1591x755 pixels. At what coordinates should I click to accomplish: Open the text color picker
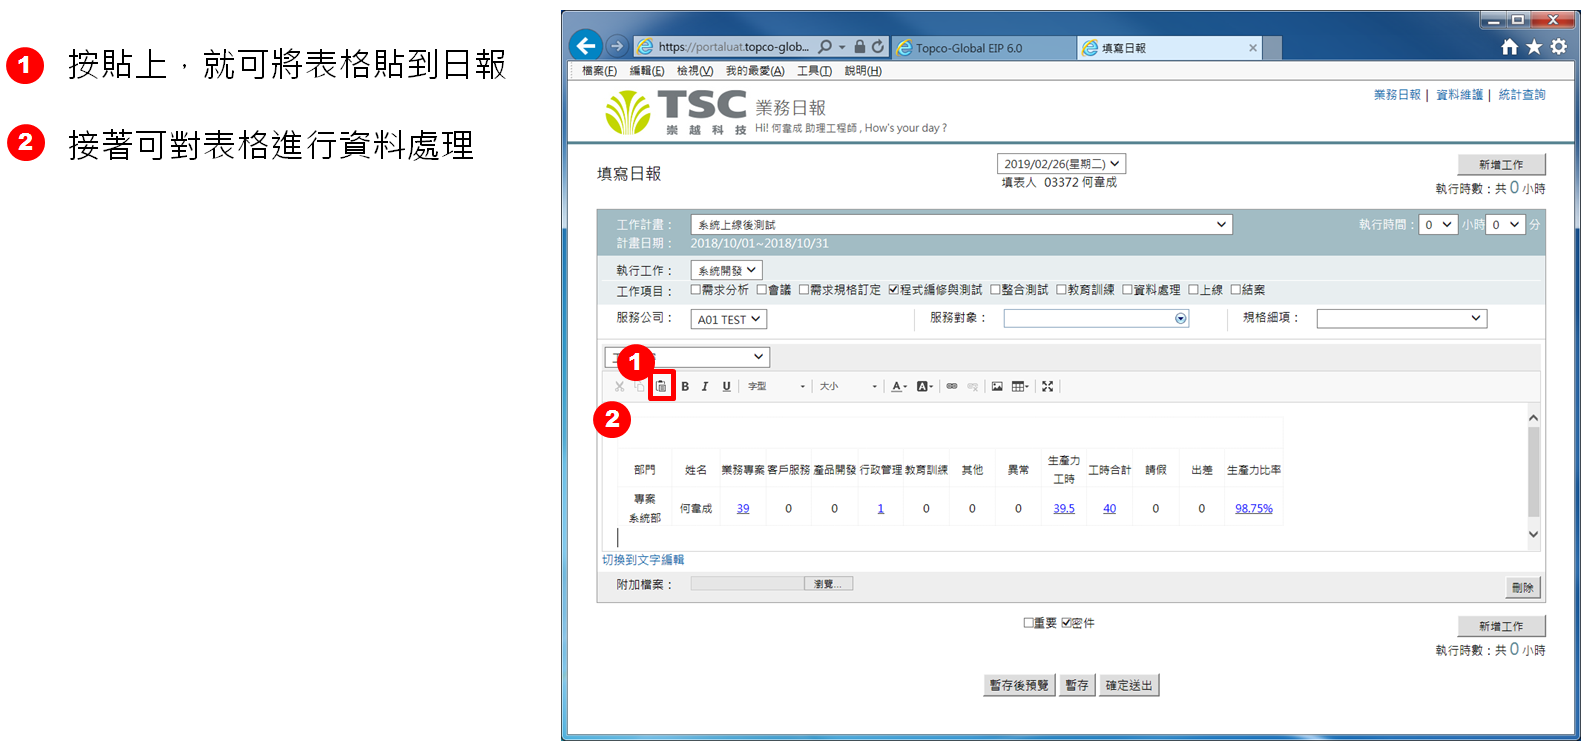tap(898, 386)
